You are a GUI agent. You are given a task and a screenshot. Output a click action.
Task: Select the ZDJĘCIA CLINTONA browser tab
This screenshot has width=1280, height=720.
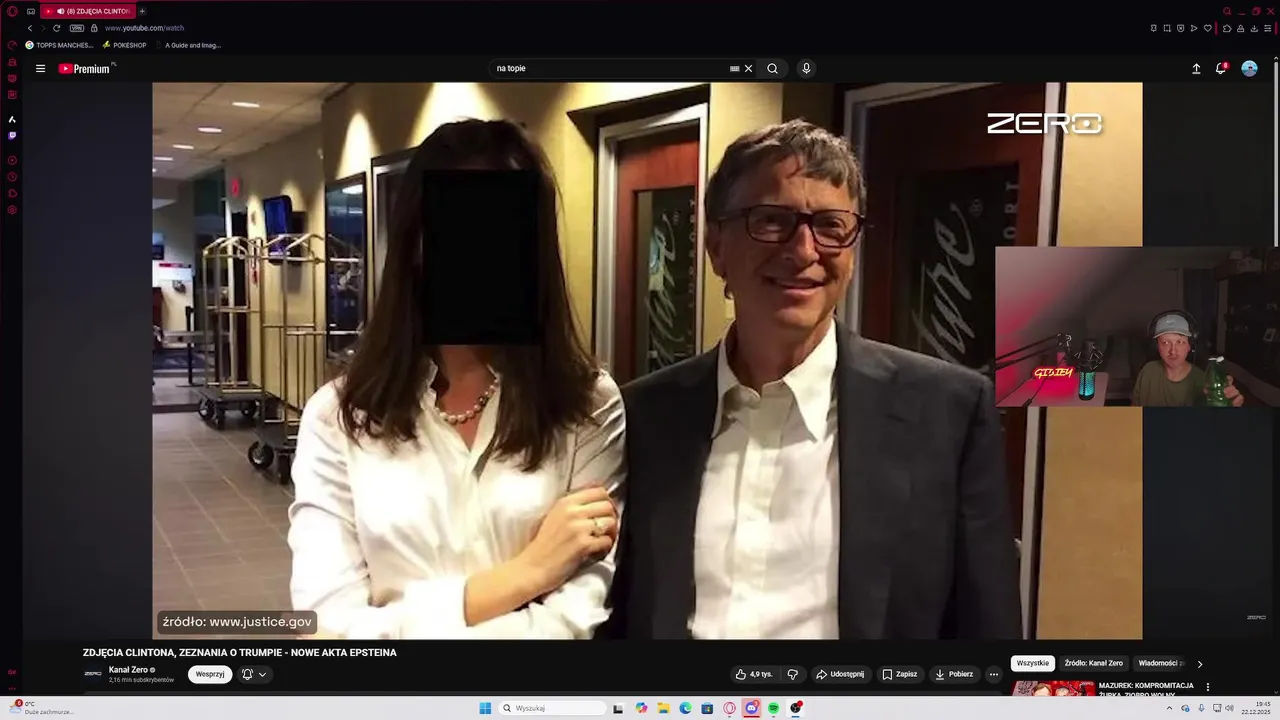[86, 11]
